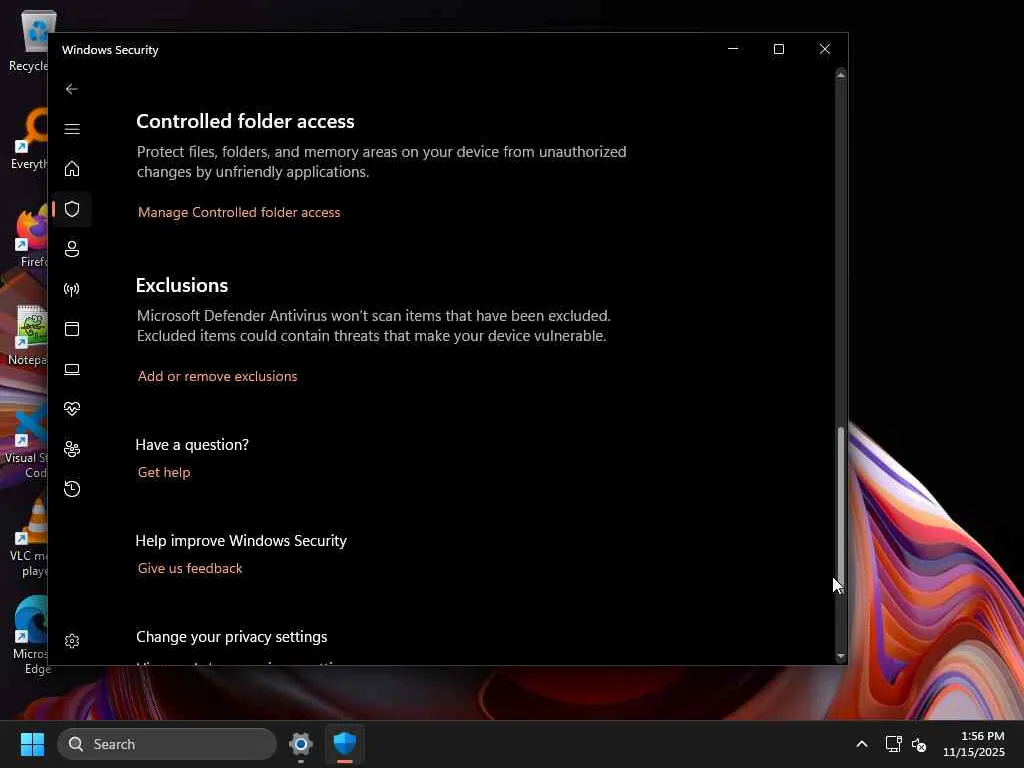Minimize the Windows Security window
The image size is (1024, 768).
click(x=733, y=49)
